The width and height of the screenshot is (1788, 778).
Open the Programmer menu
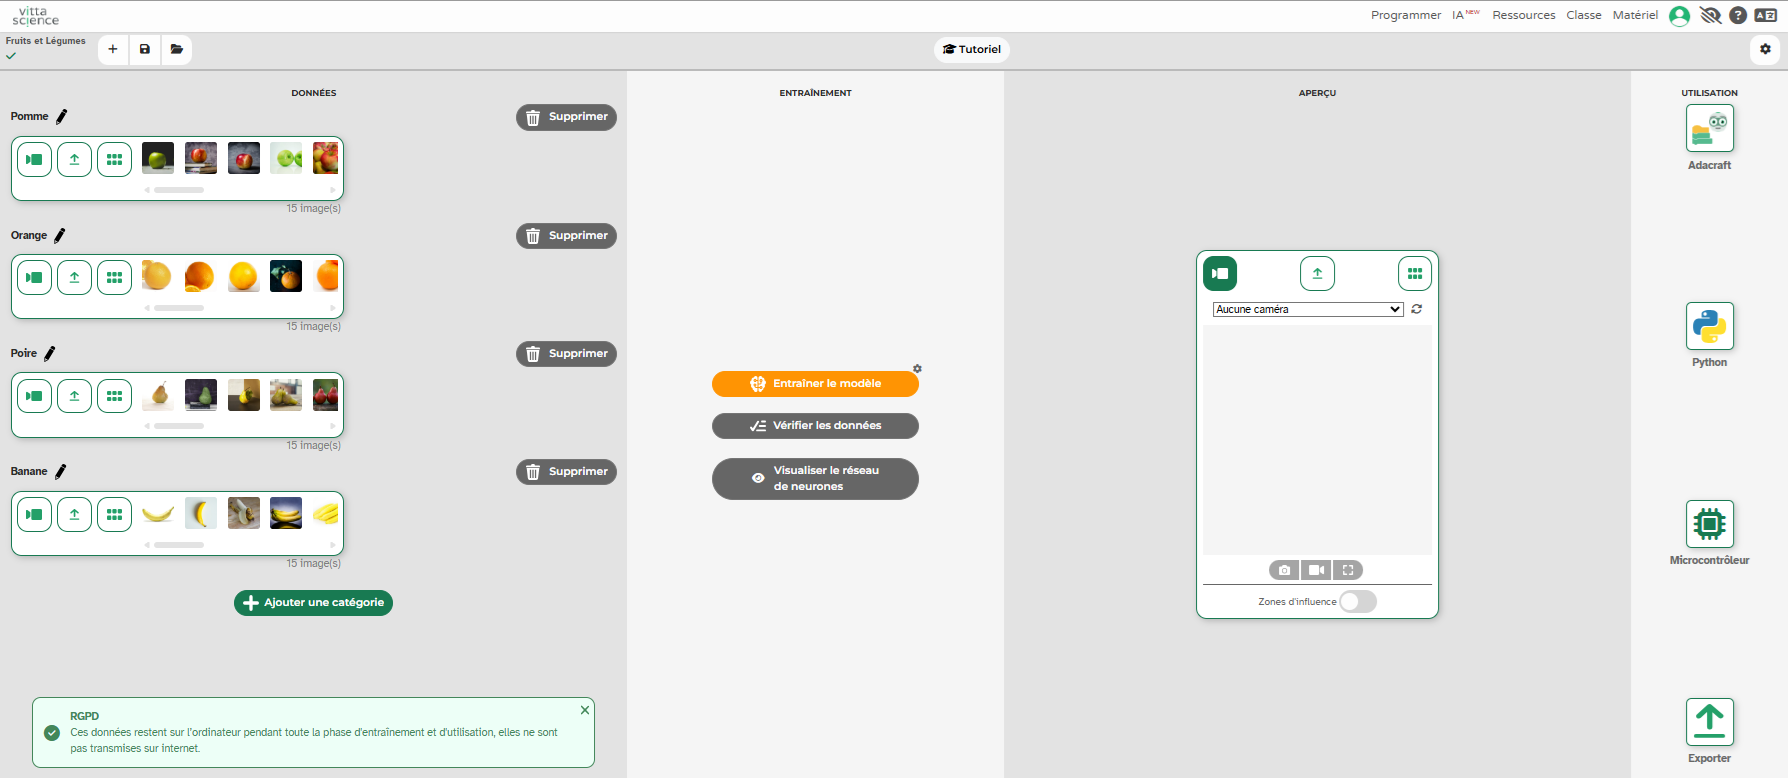(1405, 15)
